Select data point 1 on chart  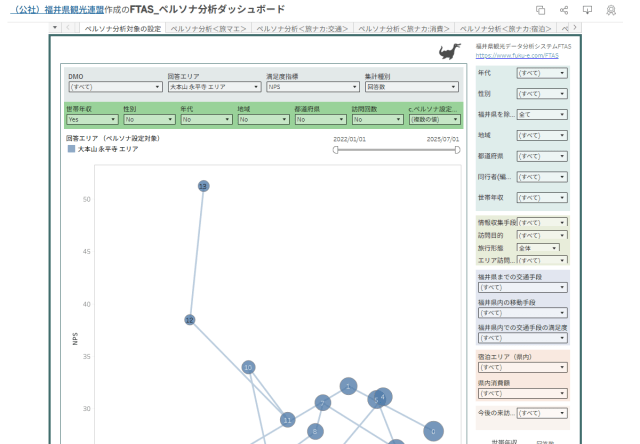pyautogui.click(x=348, y=386)
